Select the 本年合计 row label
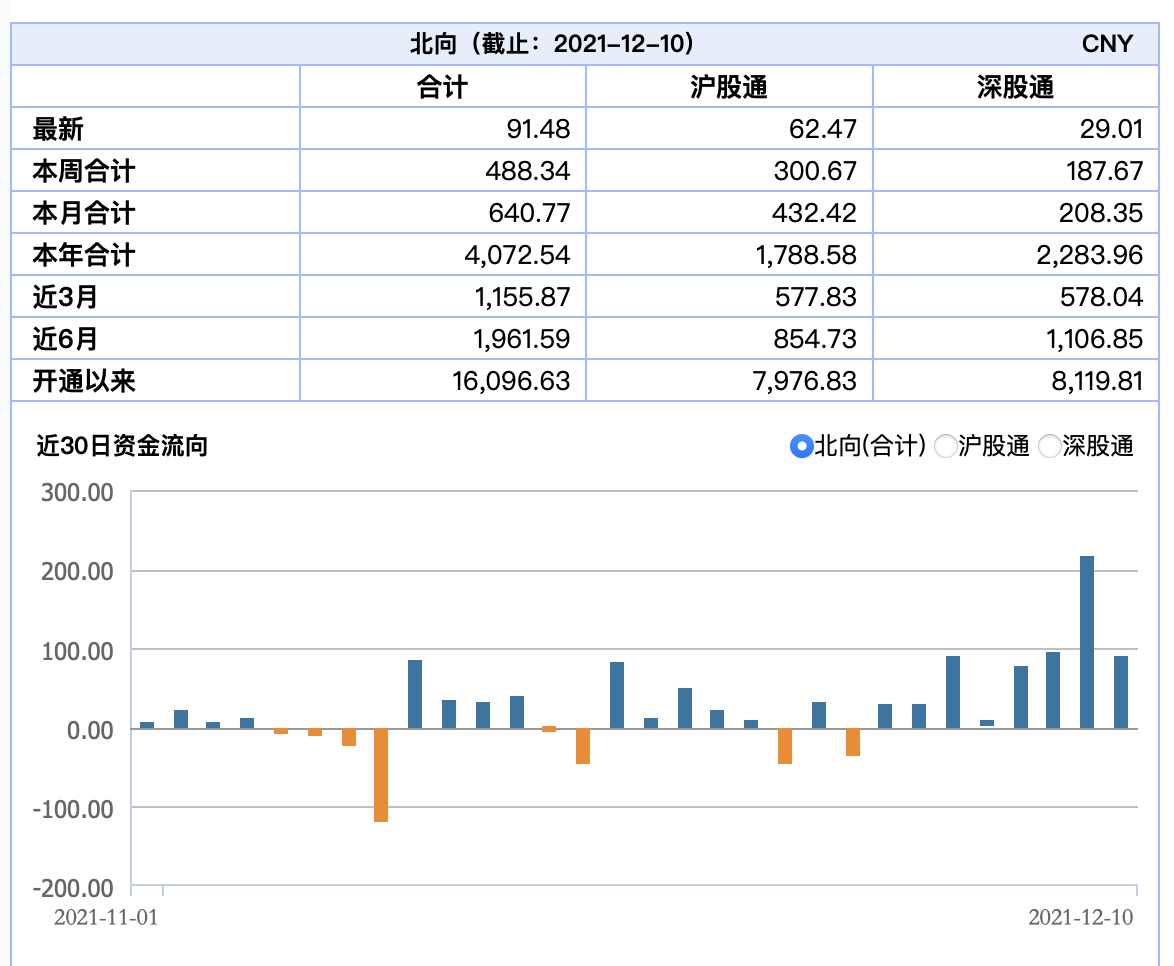This screenshot has width=1174, height=966. coord(83,255)
